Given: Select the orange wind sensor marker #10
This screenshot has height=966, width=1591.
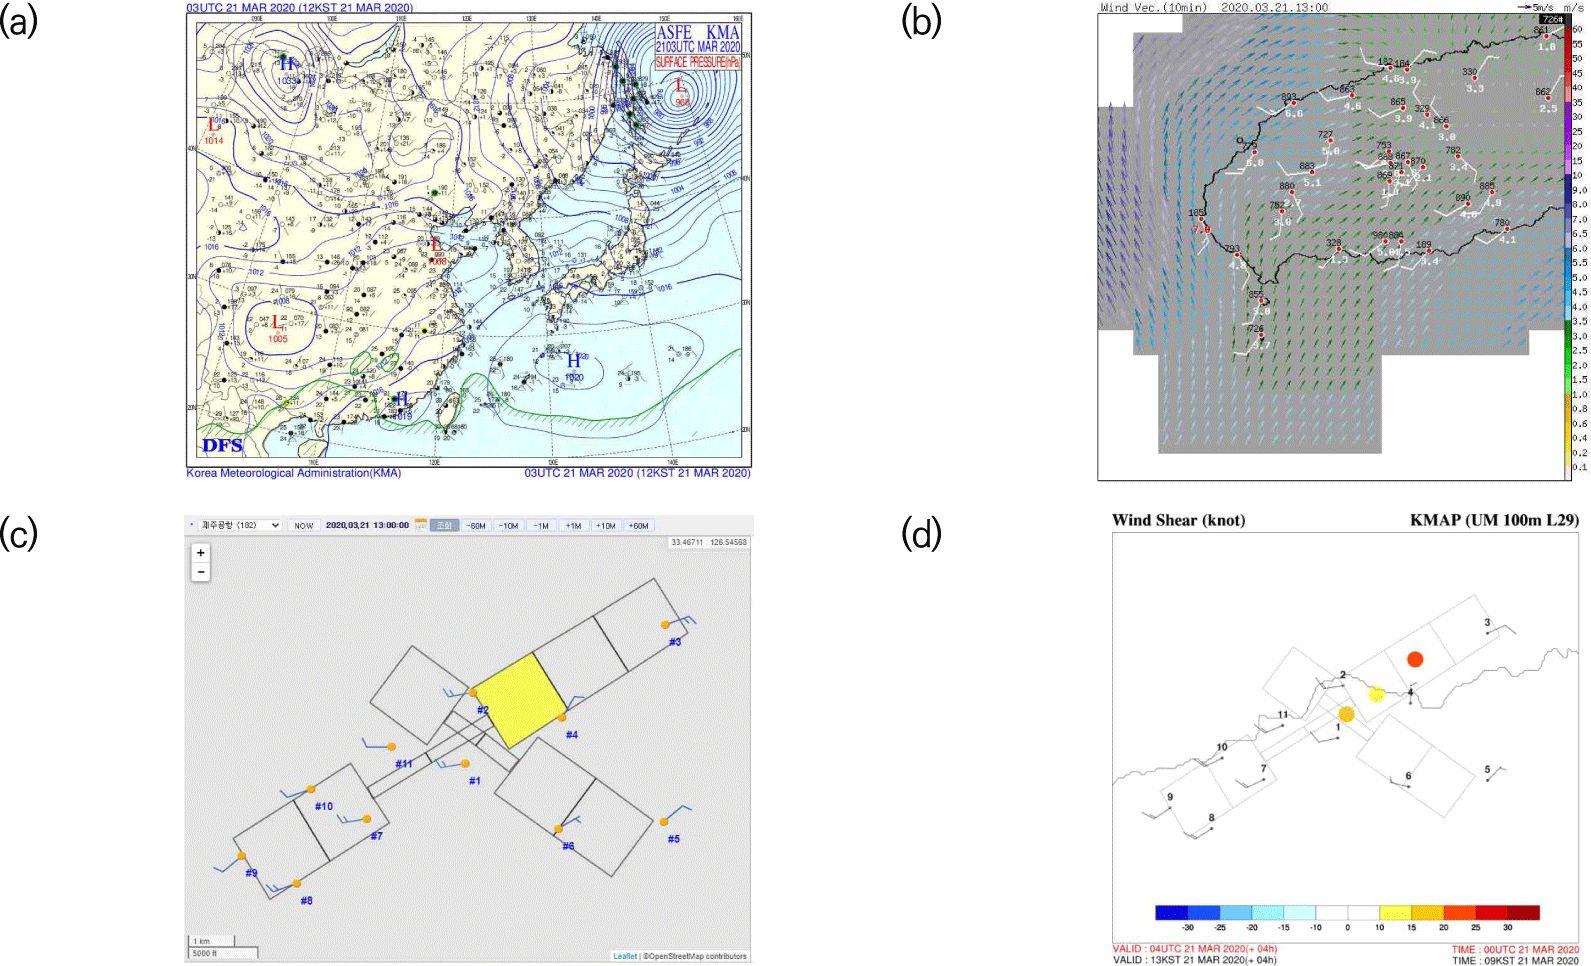Looking at the screenshot, I should click(x=311, y=790).
